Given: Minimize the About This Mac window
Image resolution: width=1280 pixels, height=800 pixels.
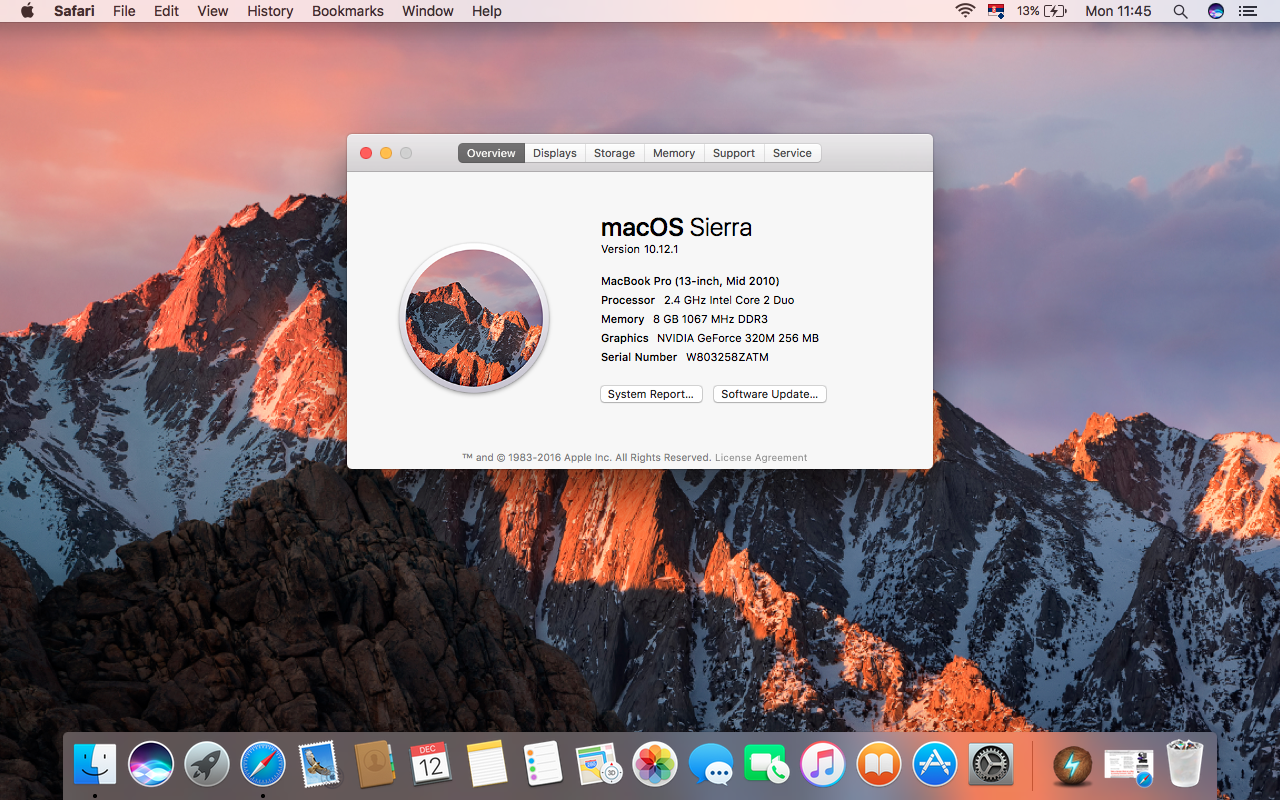Looking at the screenshot, I should pos(386,153).
